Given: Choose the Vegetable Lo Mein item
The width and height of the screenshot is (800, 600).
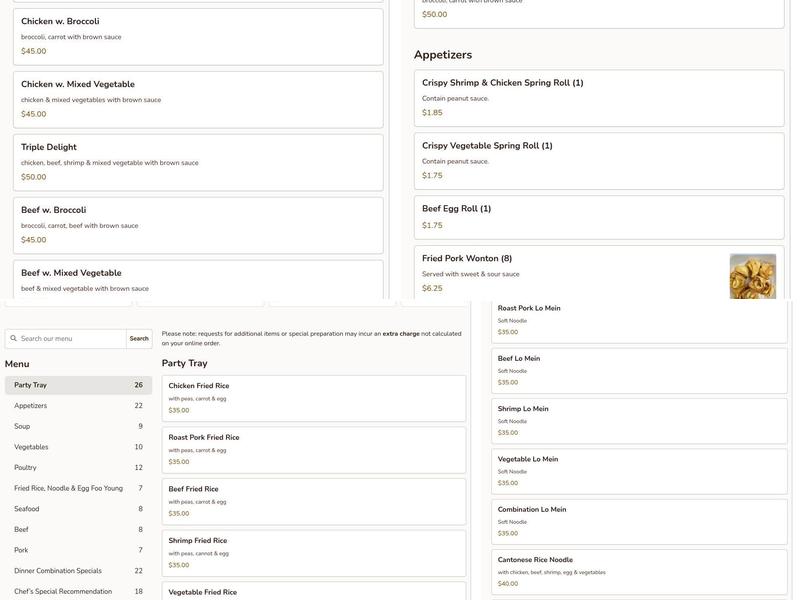Looking at the screenshot, I should 638,470.
